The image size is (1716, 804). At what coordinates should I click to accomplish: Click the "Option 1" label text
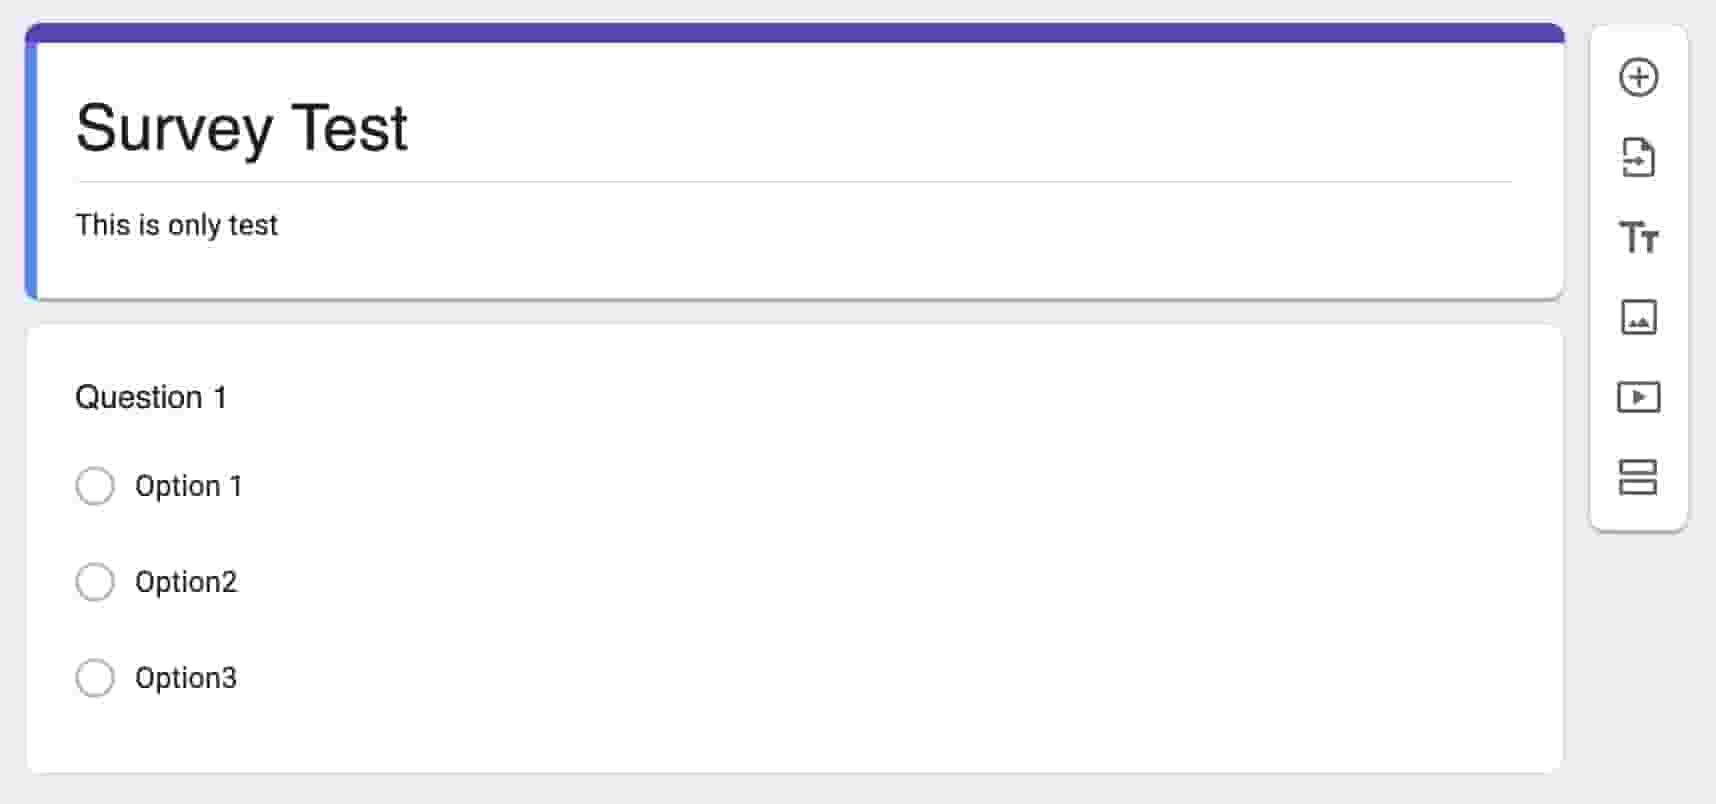click(x=189, y=486)
